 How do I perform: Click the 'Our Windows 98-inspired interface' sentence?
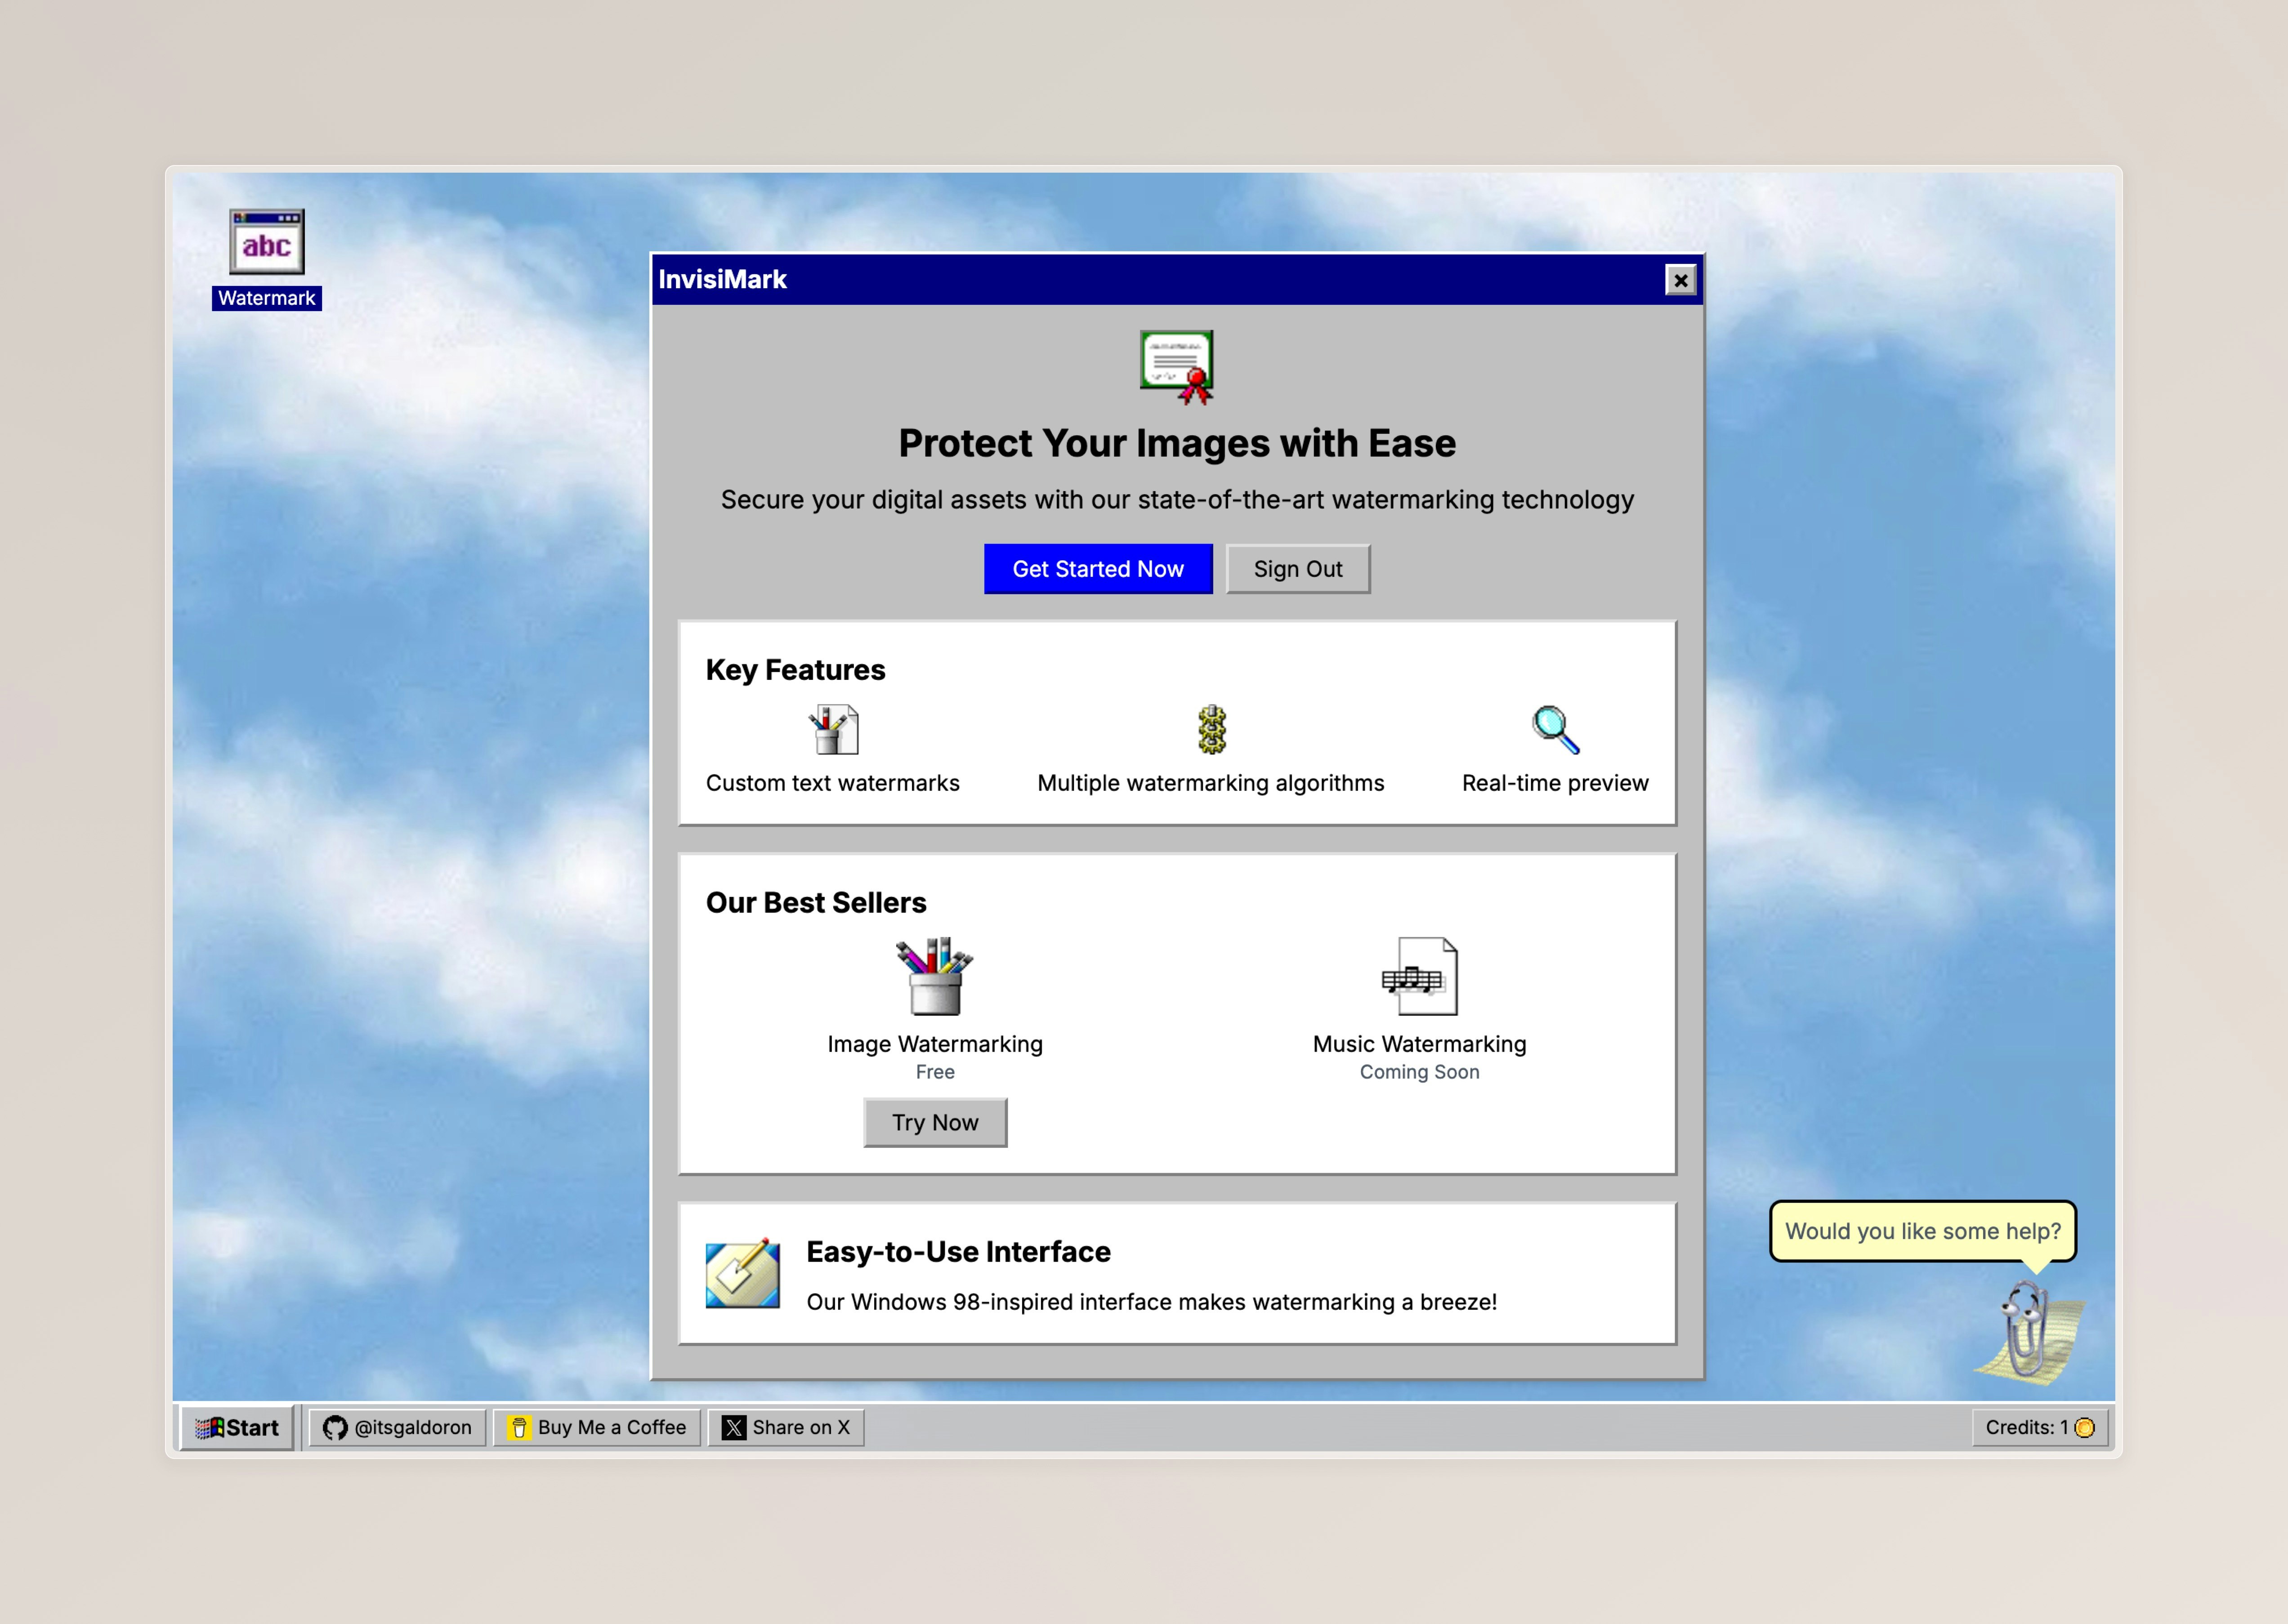pyautogui.click(x=1152, y=1302)
